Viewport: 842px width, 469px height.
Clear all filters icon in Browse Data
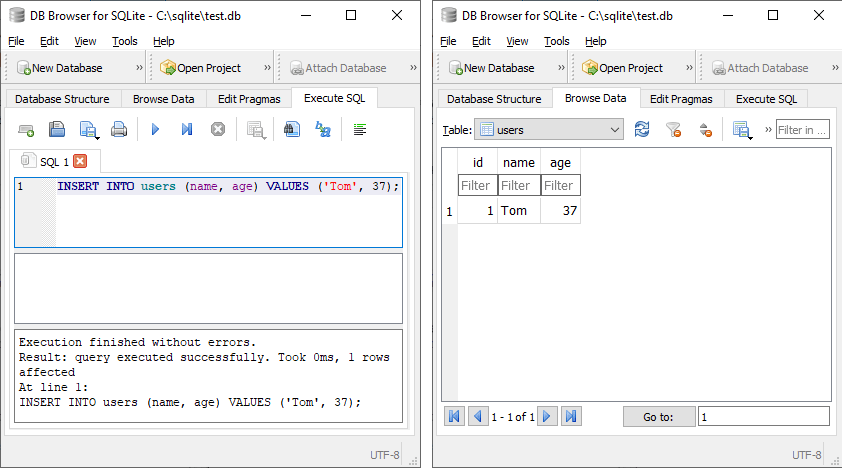(673, 129)
